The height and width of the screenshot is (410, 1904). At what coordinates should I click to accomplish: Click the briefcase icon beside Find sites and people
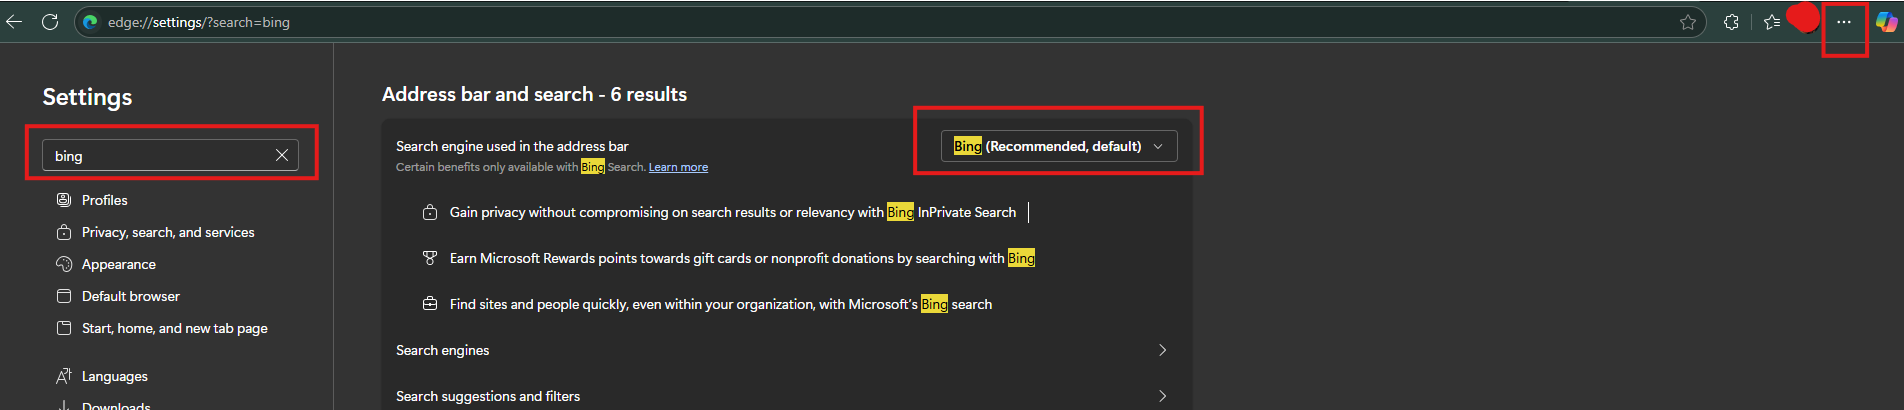[x=430, y=304]
